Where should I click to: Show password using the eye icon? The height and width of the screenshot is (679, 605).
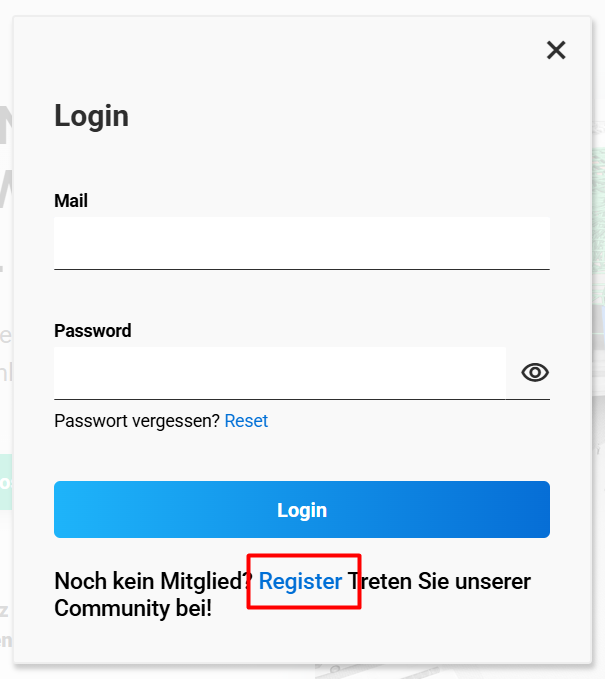click(535, 372)
